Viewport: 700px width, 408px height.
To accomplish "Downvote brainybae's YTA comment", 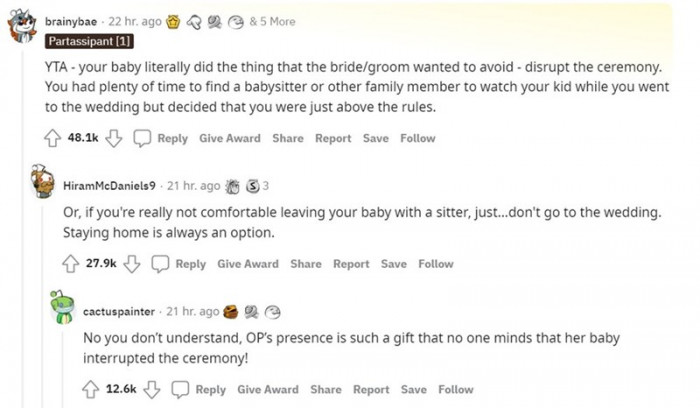I will [114, 139].
